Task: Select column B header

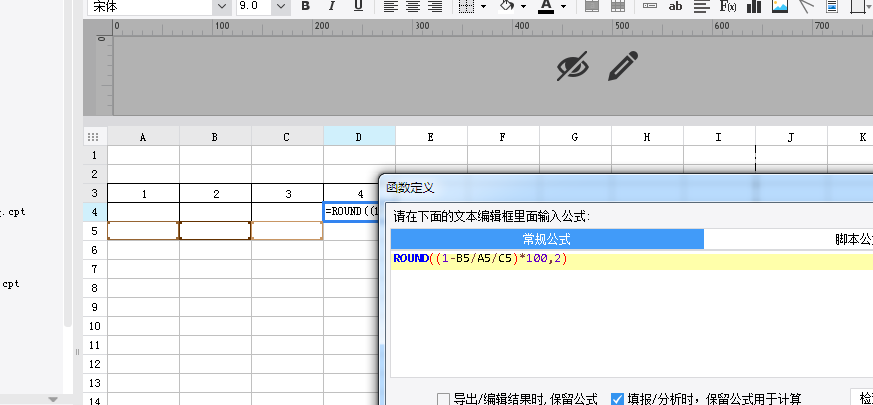Action: click(215, 136)
